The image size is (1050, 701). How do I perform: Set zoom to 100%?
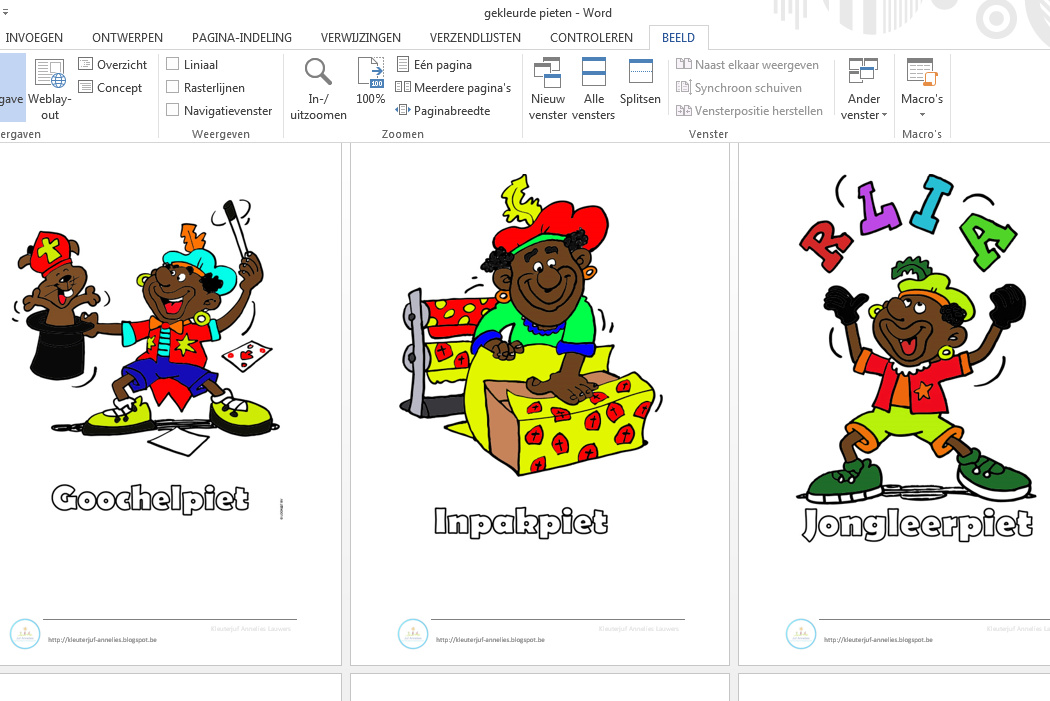(370, 81)
